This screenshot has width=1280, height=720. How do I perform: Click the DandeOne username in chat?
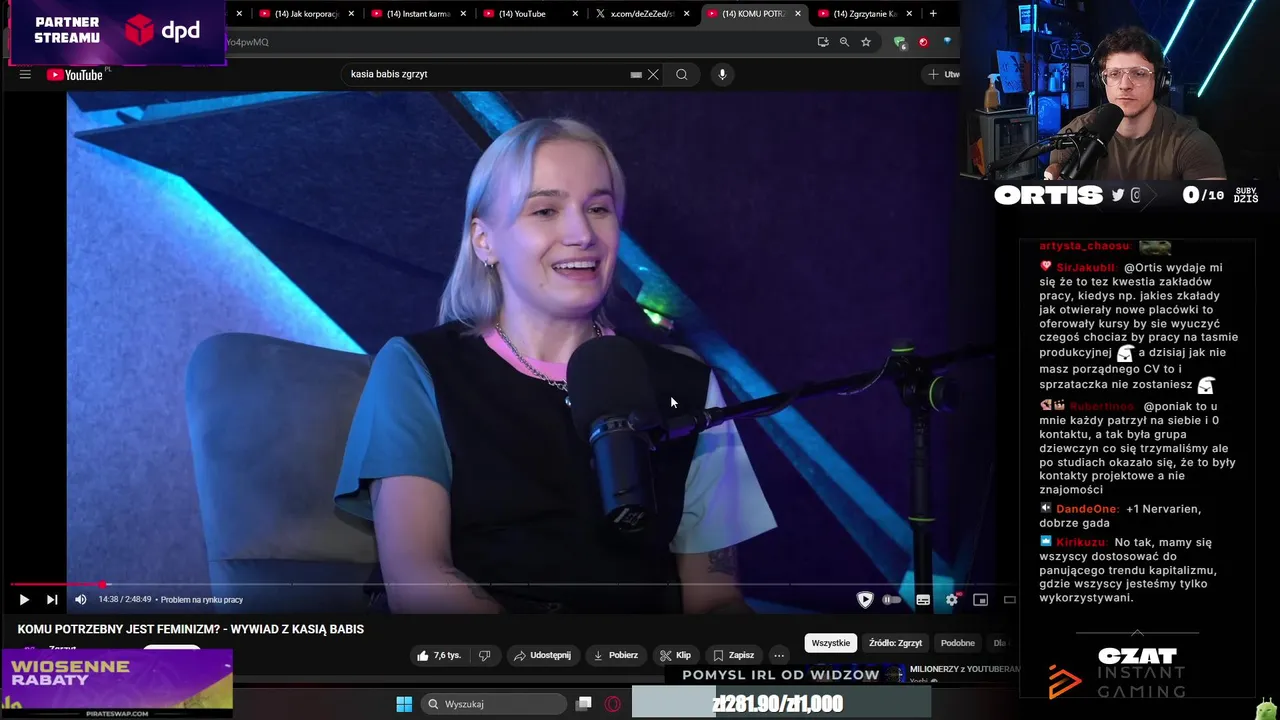(x=1086, y=509)
